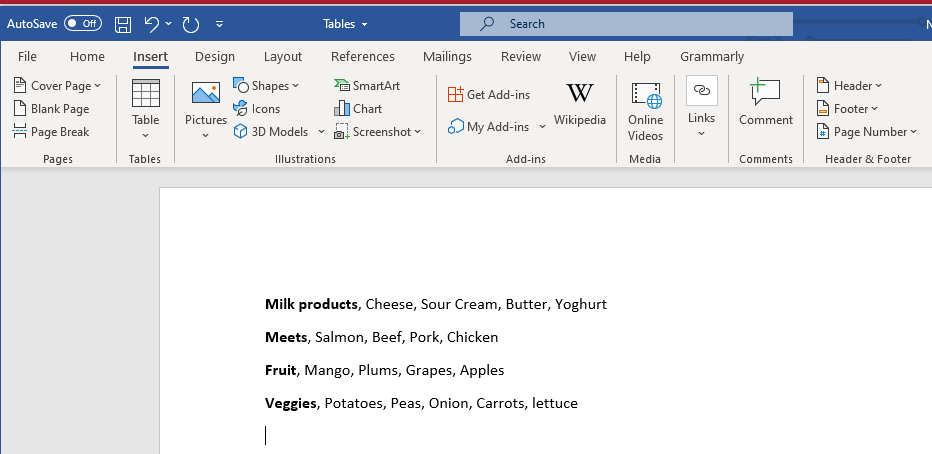Open the Customize Quick Access Toolbar arrow
This screenshot has height=454, width=932.
pos(220,23)
